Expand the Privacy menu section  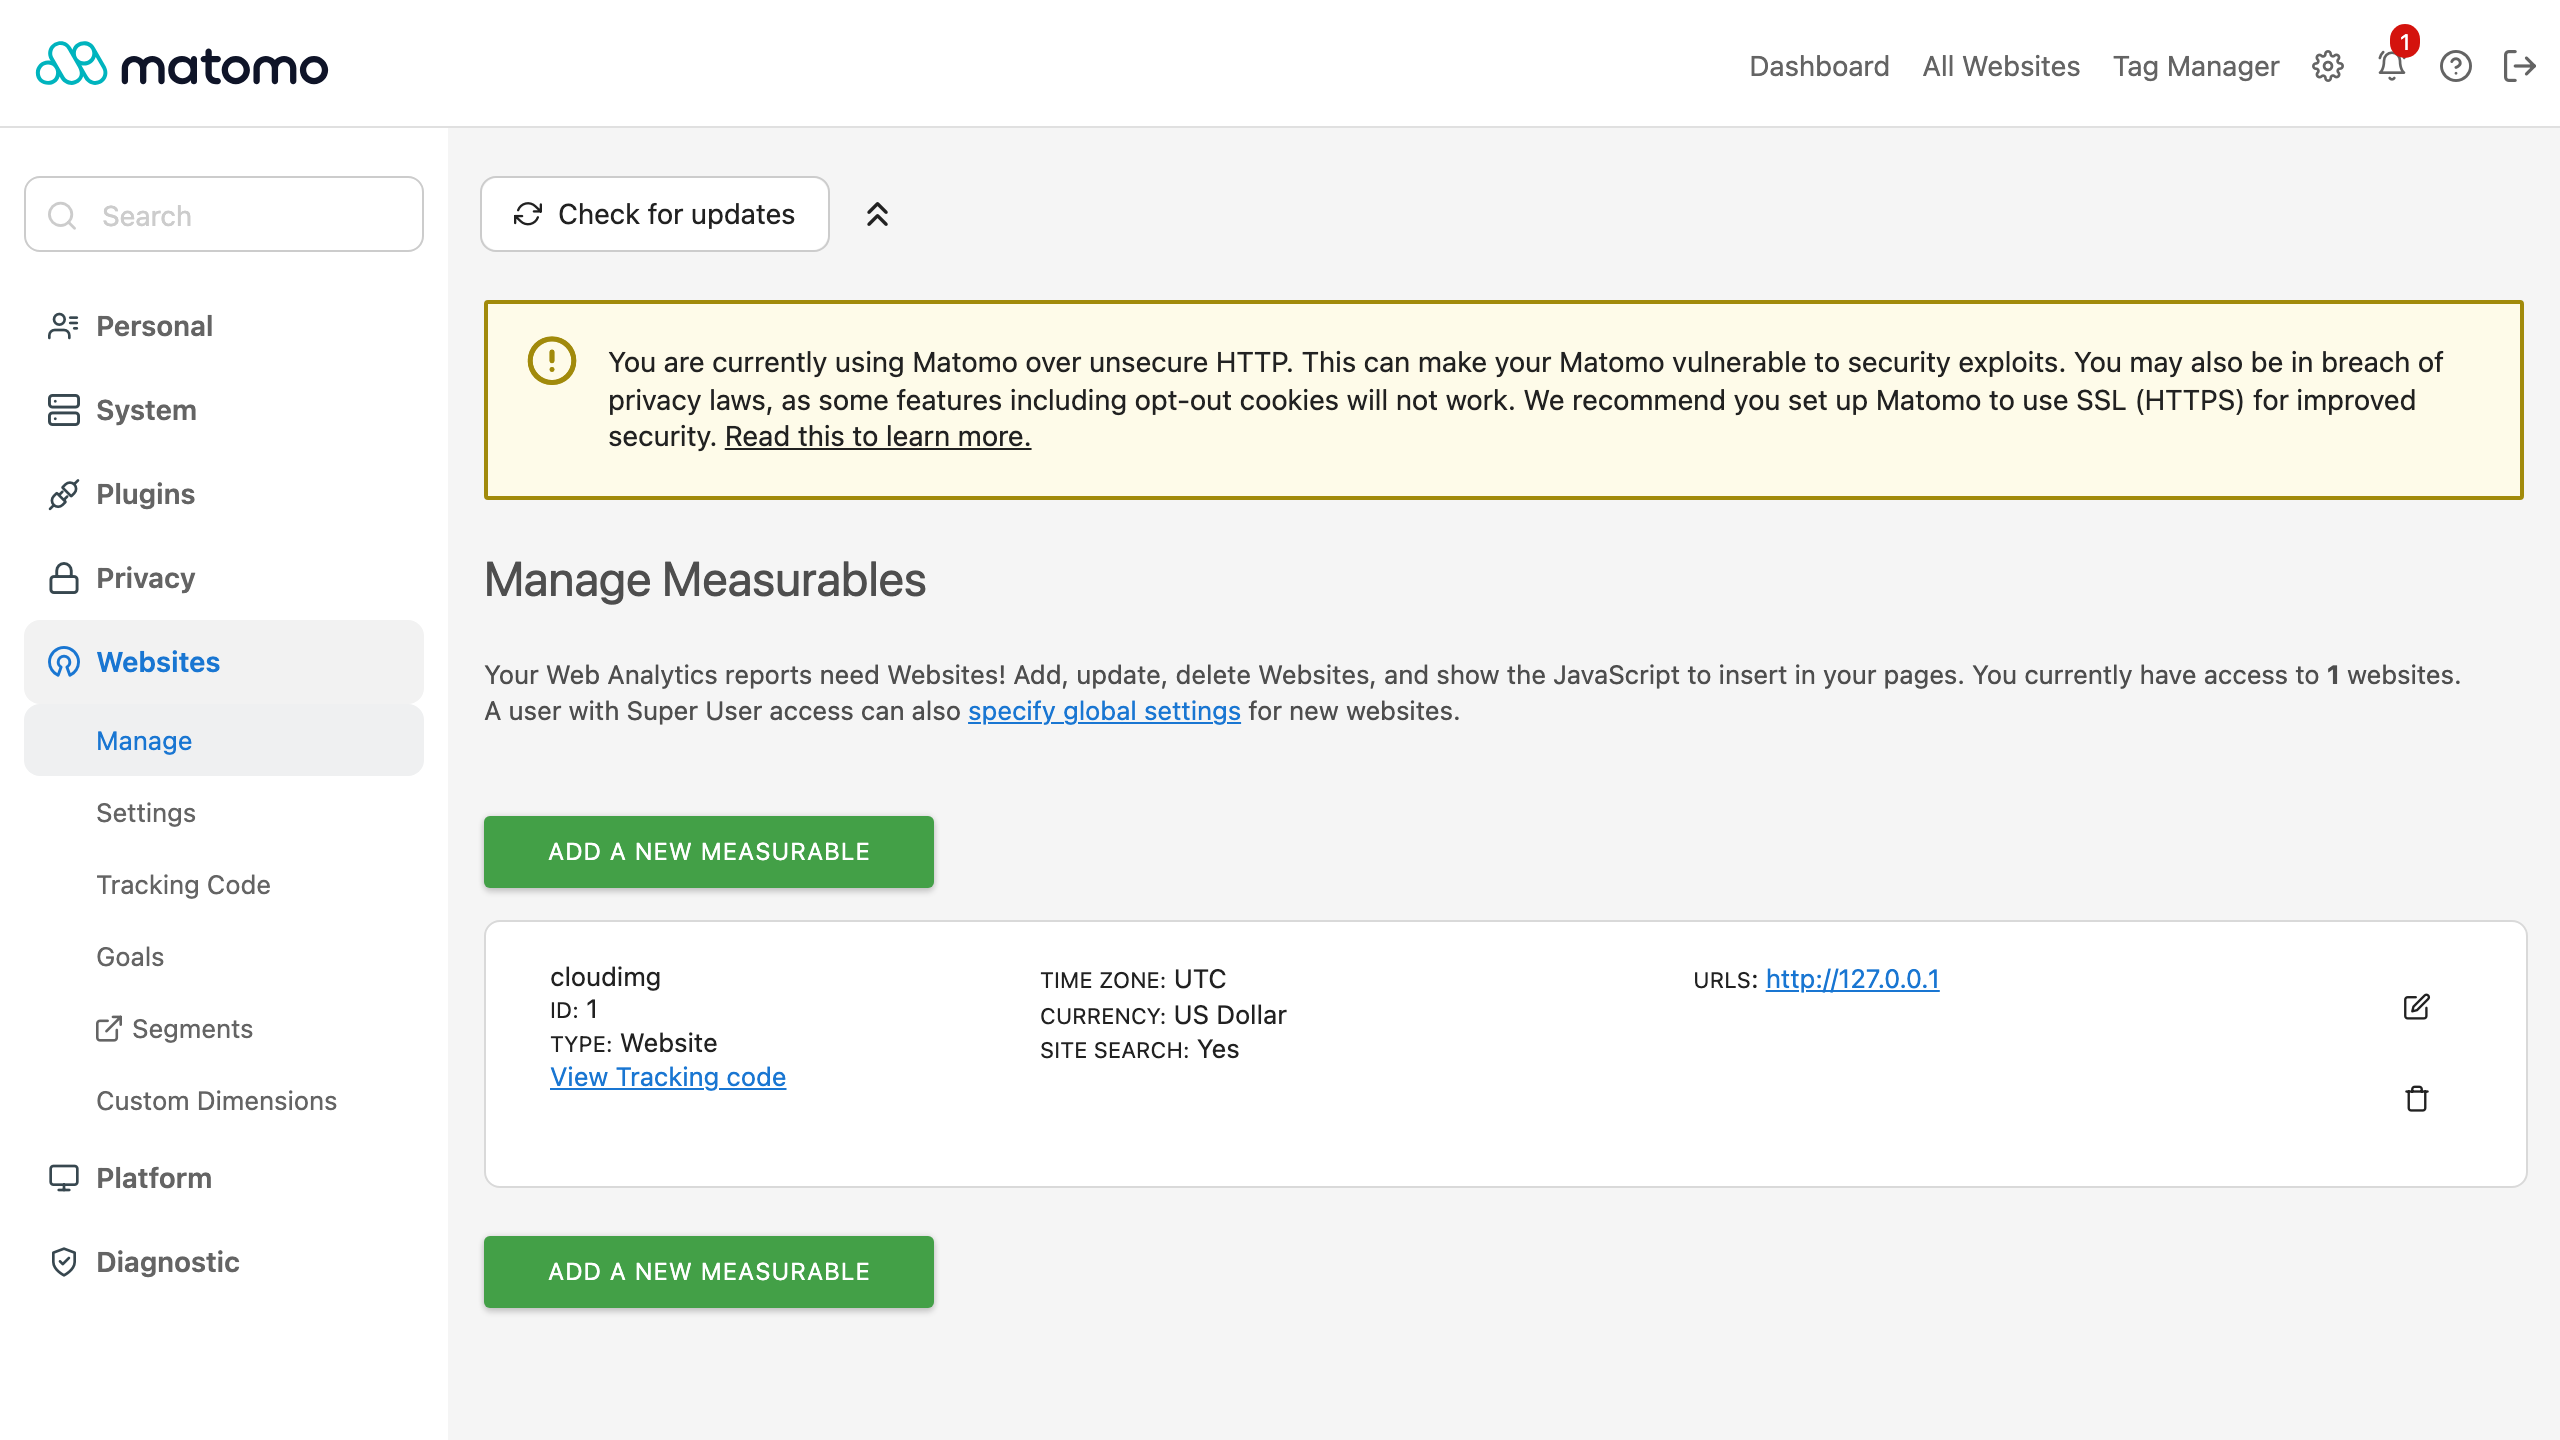pyautogui.click(x=224, y=578)
